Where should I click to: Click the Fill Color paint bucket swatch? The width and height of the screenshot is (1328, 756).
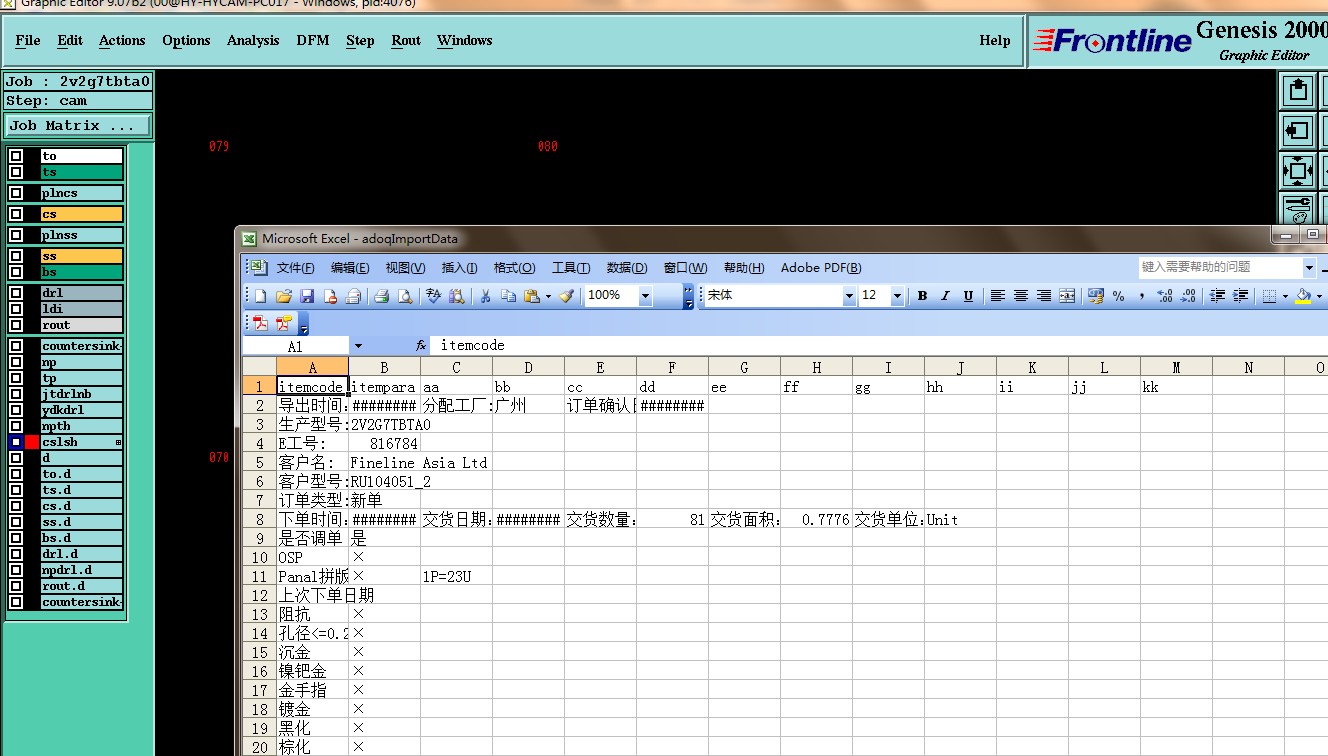1304,296
